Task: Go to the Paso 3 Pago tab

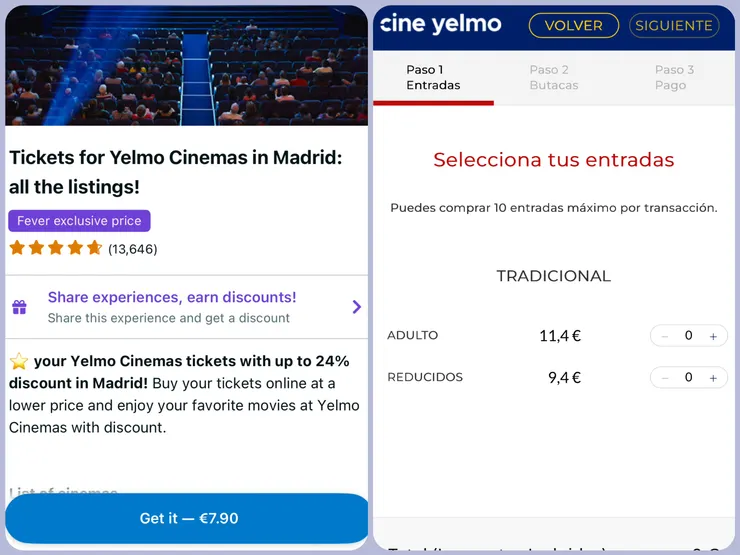Action: (x=674, y=78)
